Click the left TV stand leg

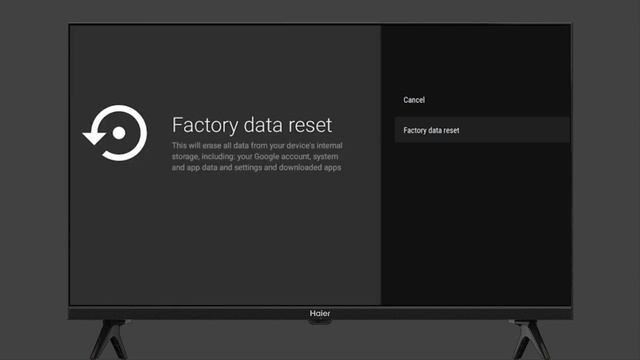click(108, 339)
